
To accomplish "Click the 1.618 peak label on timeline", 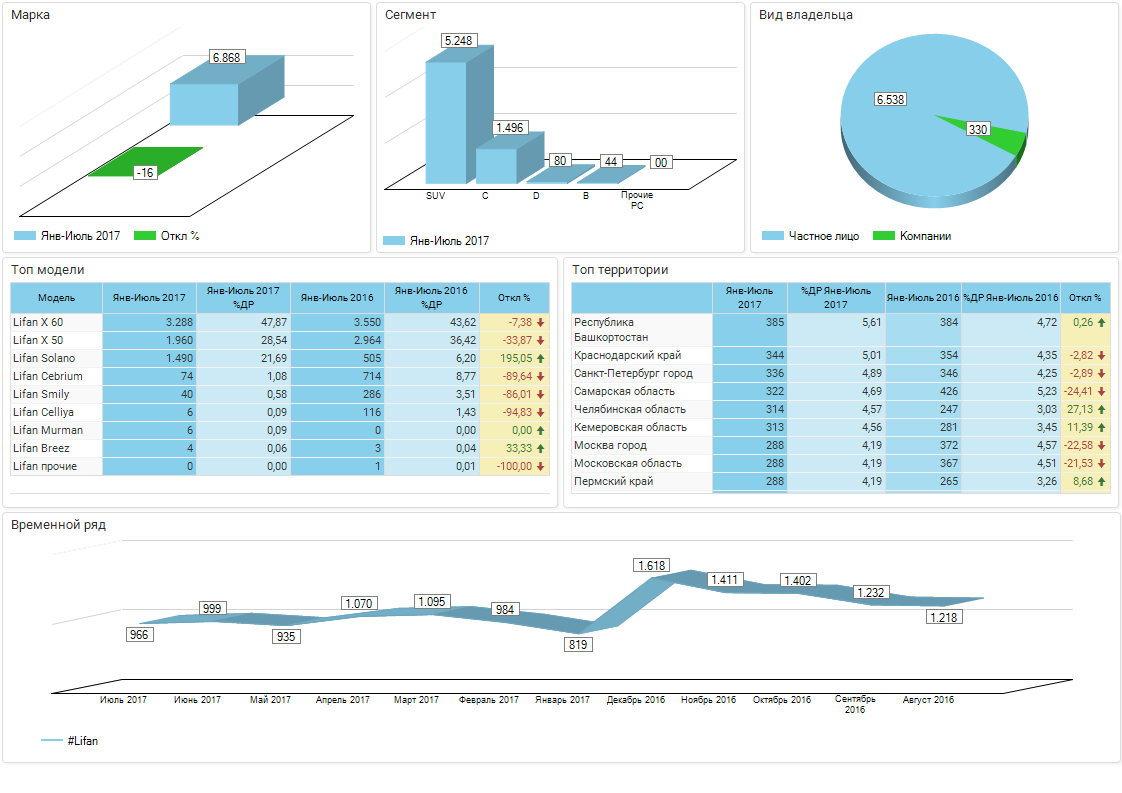I will tap(651, 566).
